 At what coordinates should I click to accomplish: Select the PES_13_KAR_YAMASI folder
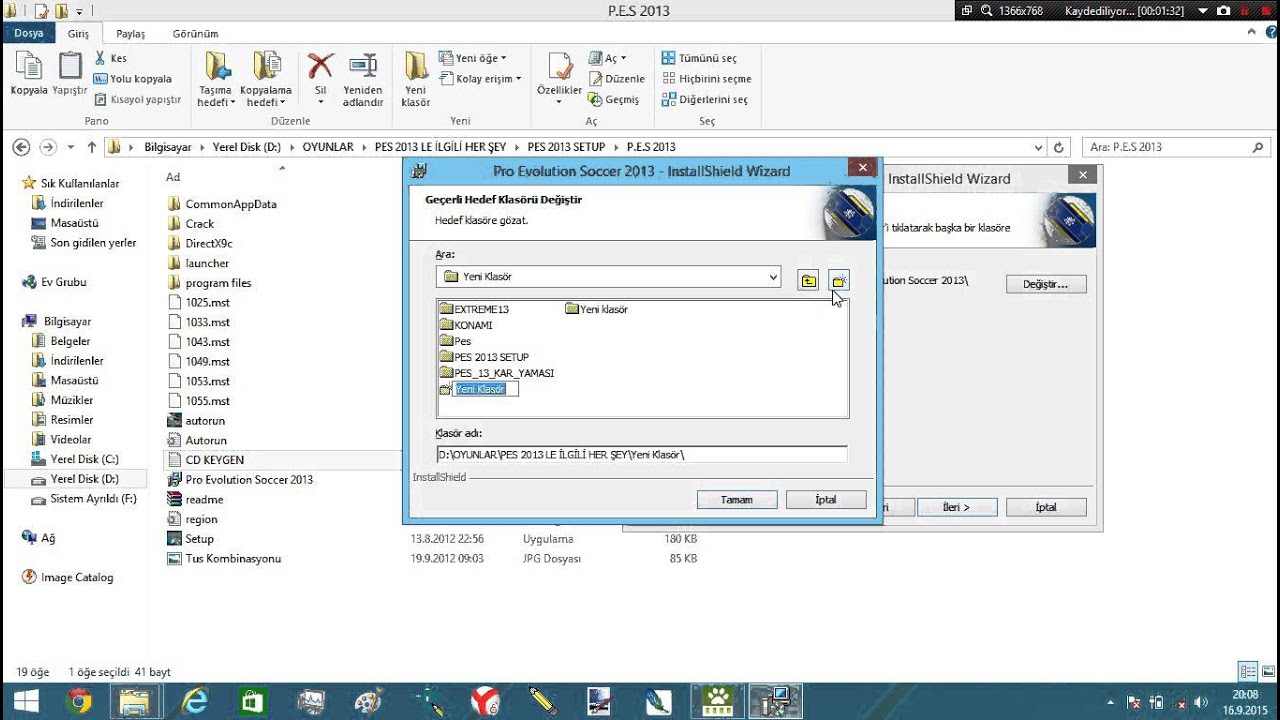[497, 373]
